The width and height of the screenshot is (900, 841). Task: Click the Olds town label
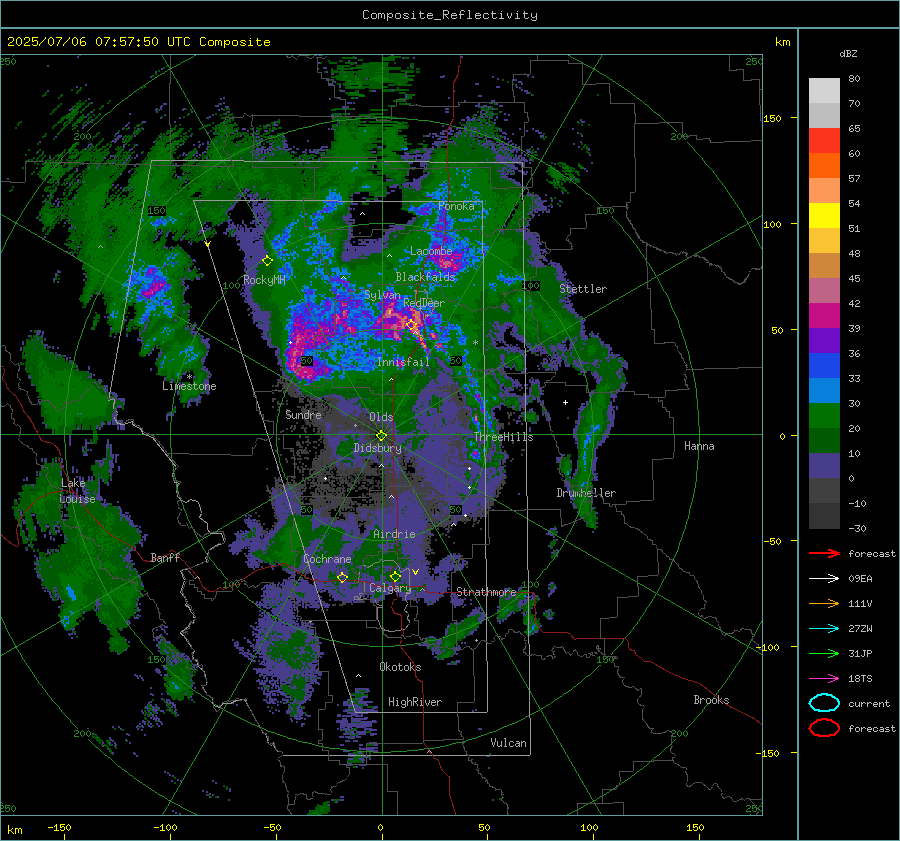click(x=381, y=417)
